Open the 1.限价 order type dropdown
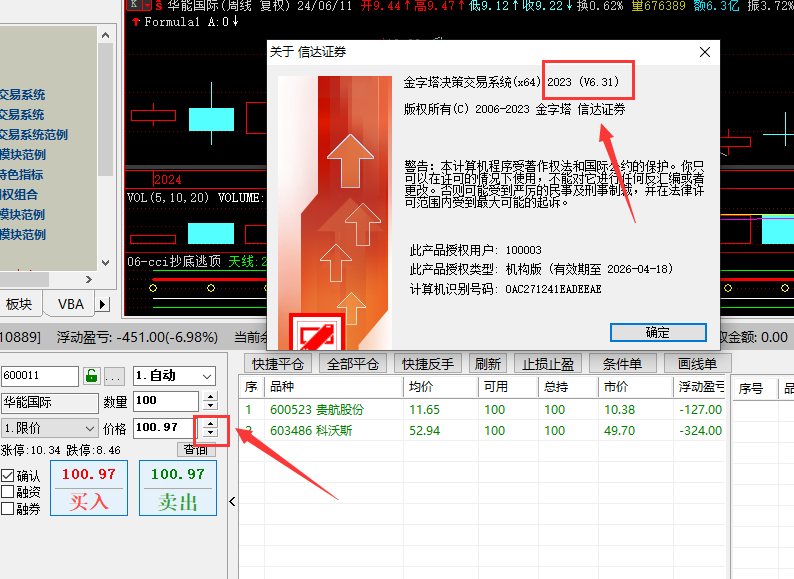This screenshot has height=579, width=794. click(49, 428)
